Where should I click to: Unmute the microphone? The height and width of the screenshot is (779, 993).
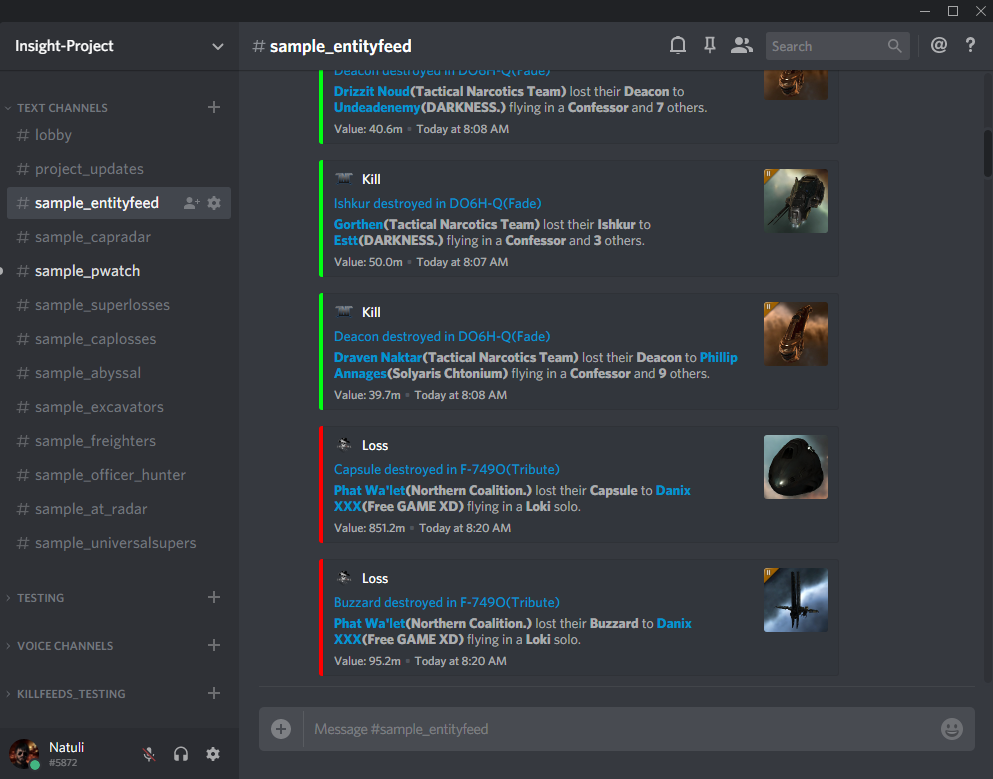click(x=149, y=754)
